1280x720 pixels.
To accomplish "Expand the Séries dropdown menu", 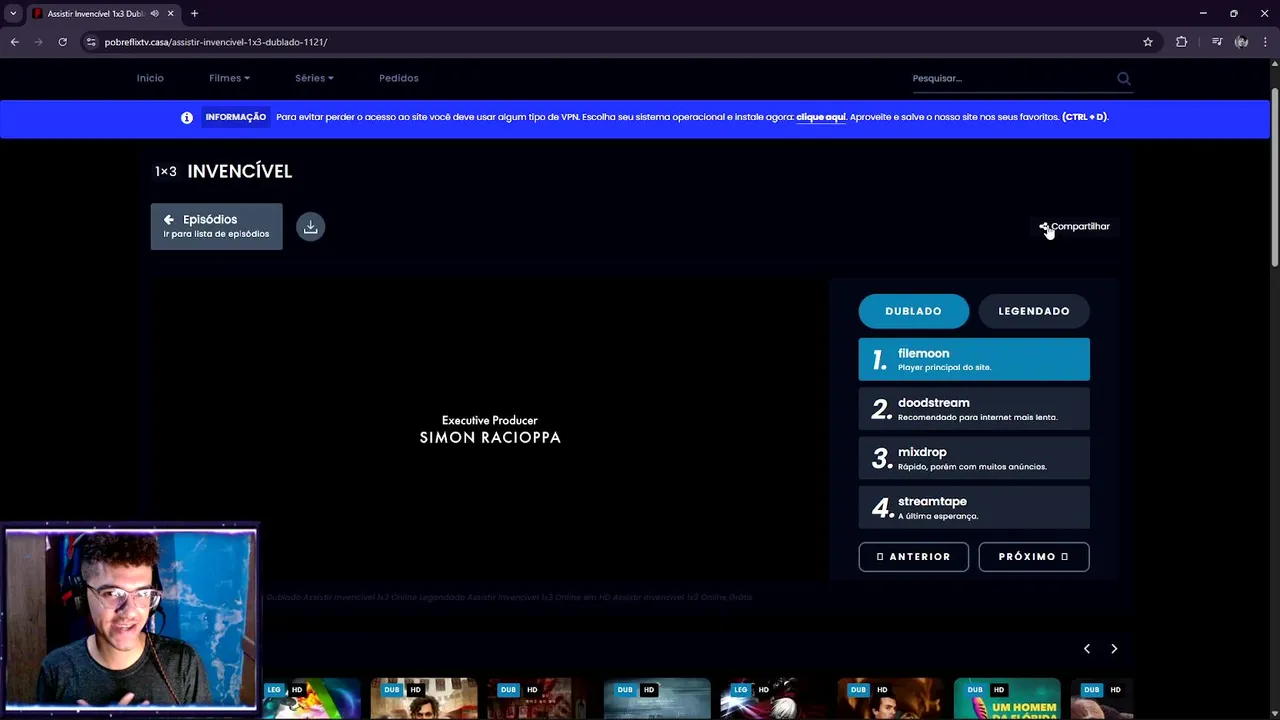I will point(314,78).
